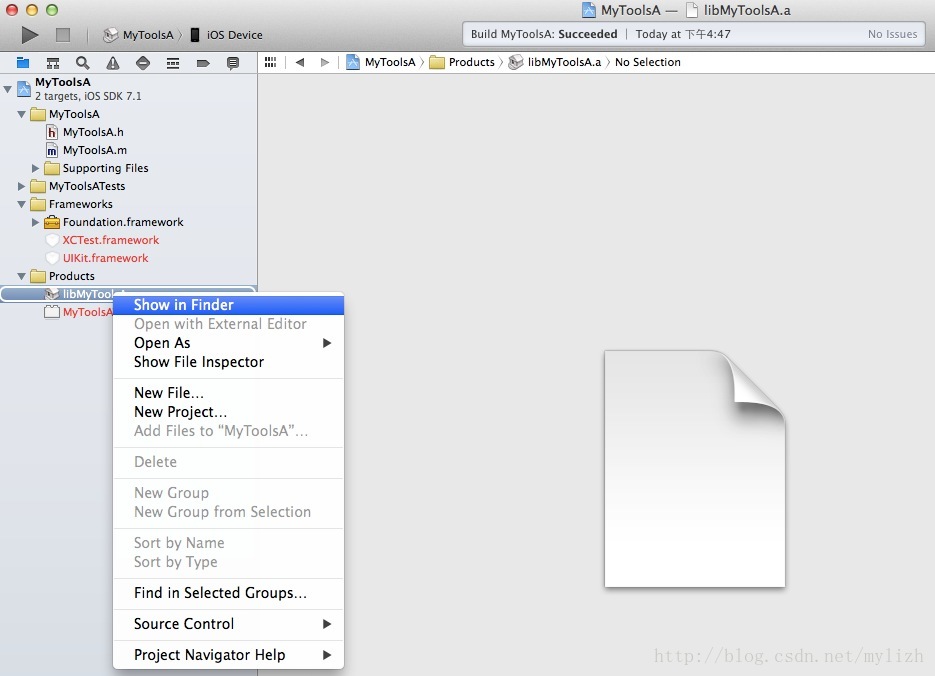This screenshot has width=935, height=676.
Task: Click Products in the jump bar
Action: click(462, 62)
